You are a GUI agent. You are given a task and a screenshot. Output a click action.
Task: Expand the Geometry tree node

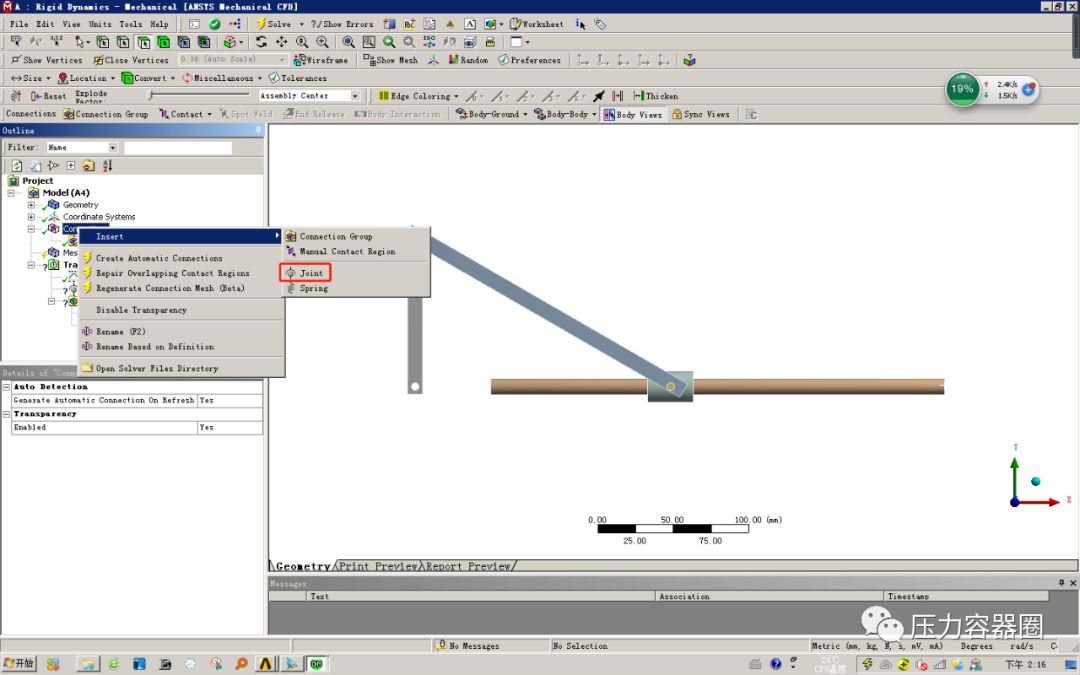pos(30,204)
